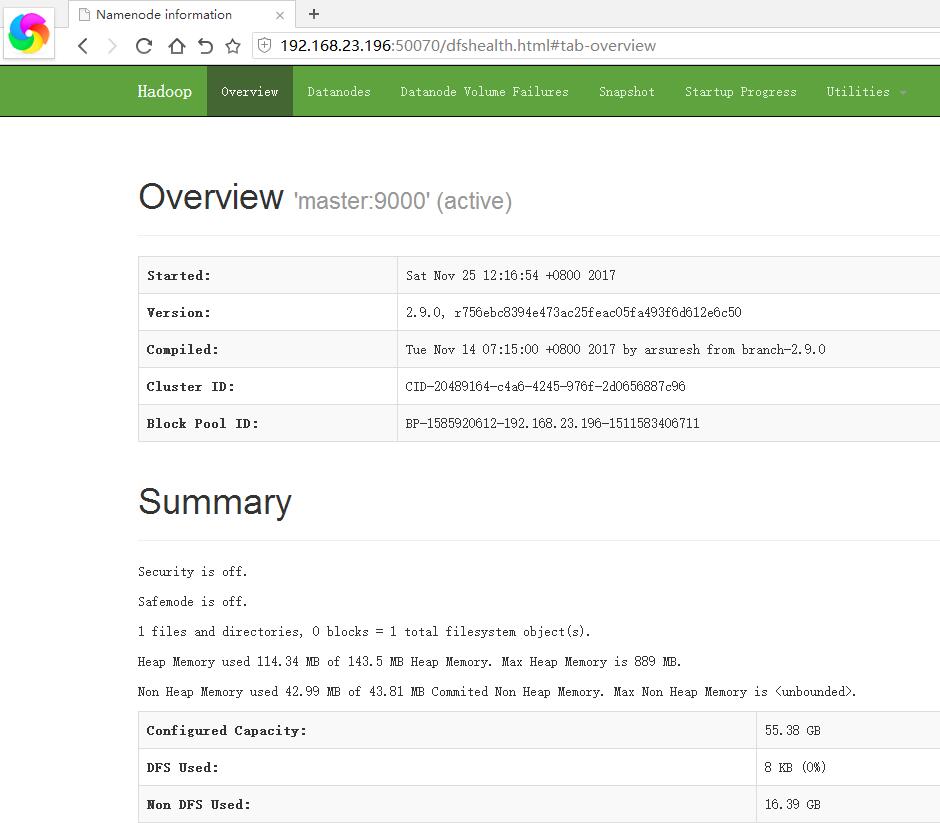Viewport: 940px width, 823px height.
Task: Click the compiled Tue Nov 14 value
Action: point(616,349)
